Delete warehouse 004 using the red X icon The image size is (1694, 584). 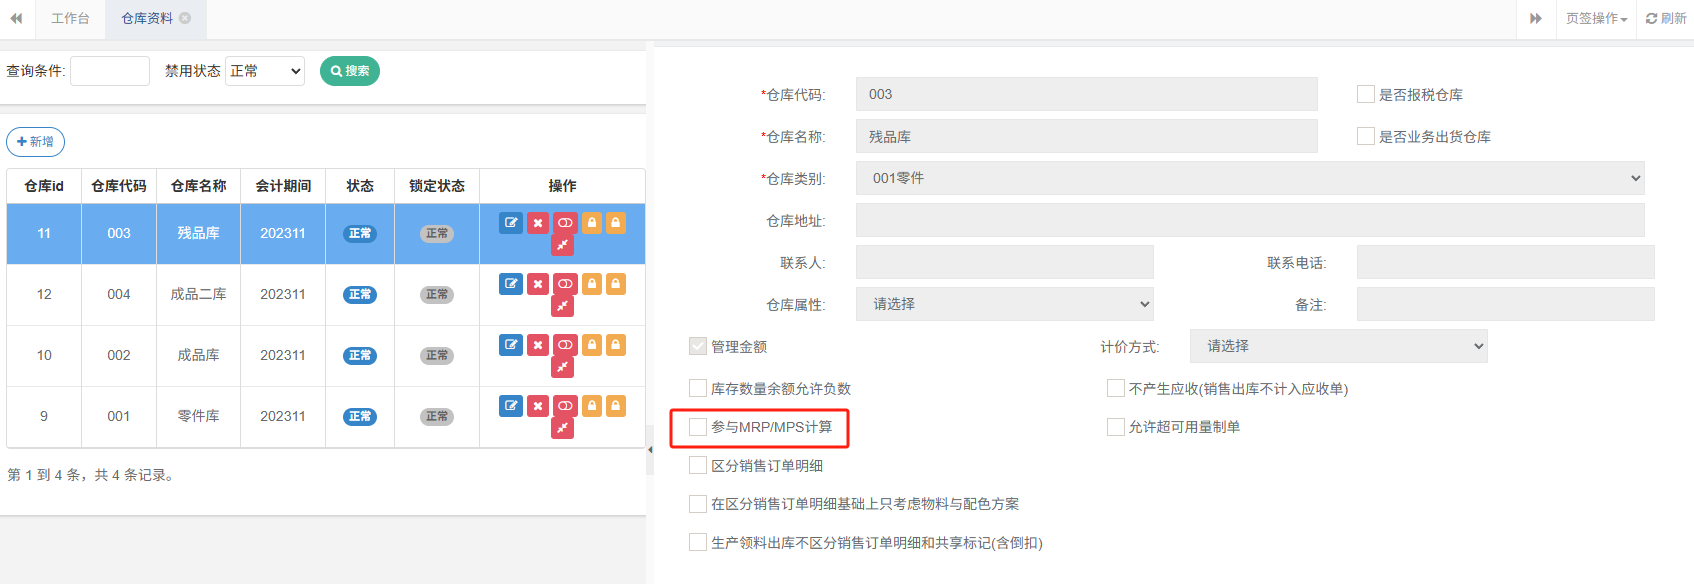538,284
